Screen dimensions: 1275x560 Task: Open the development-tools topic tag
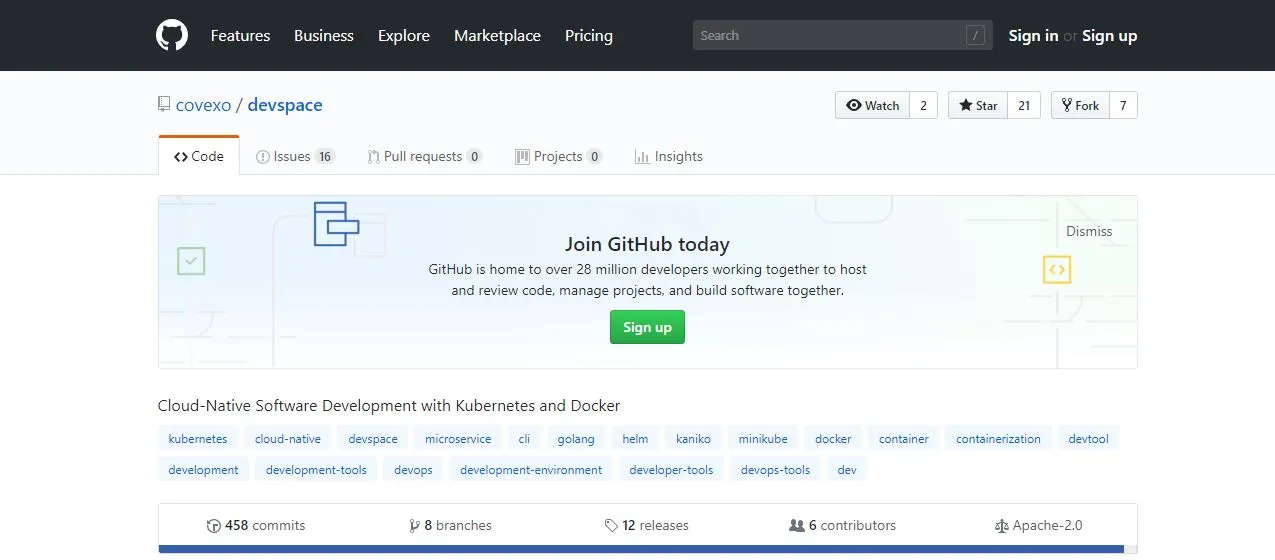316,469
